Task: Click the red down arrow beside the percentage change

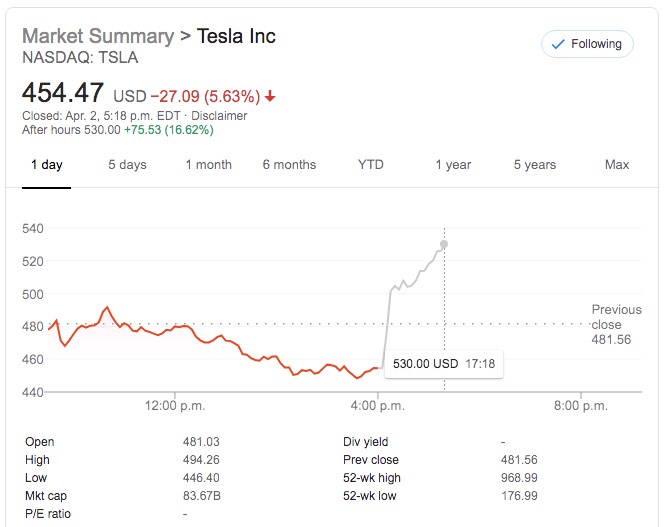Action: pos(271,97)
